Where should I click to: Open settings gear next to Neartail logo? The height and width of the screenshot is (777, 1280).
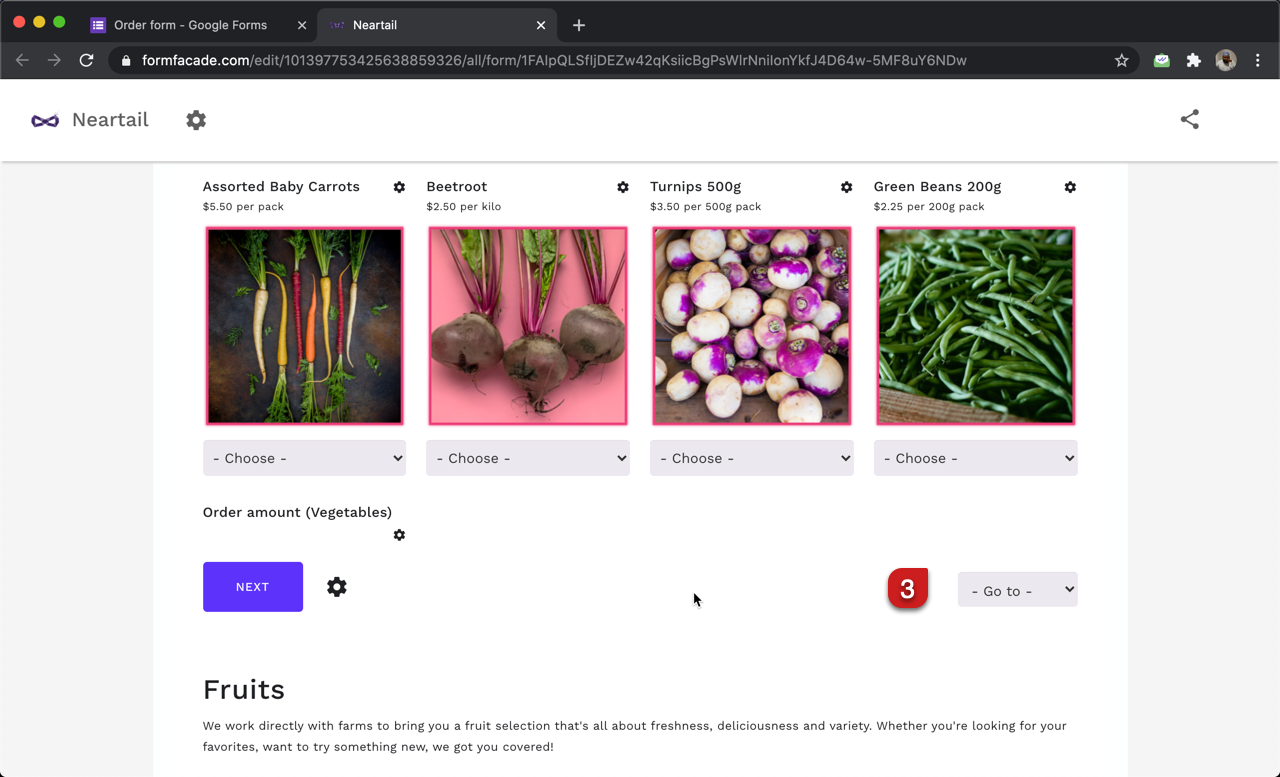tap(196, 120)
